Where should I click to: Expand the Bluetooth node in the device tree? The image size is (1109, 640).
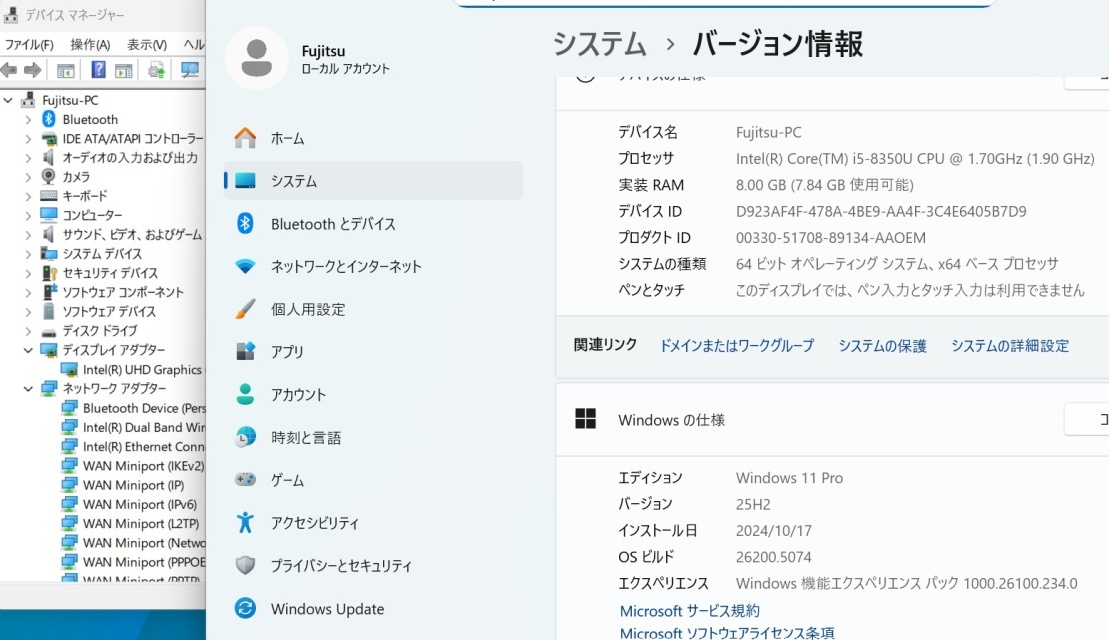pyautogui.click(x=28, y=120)
